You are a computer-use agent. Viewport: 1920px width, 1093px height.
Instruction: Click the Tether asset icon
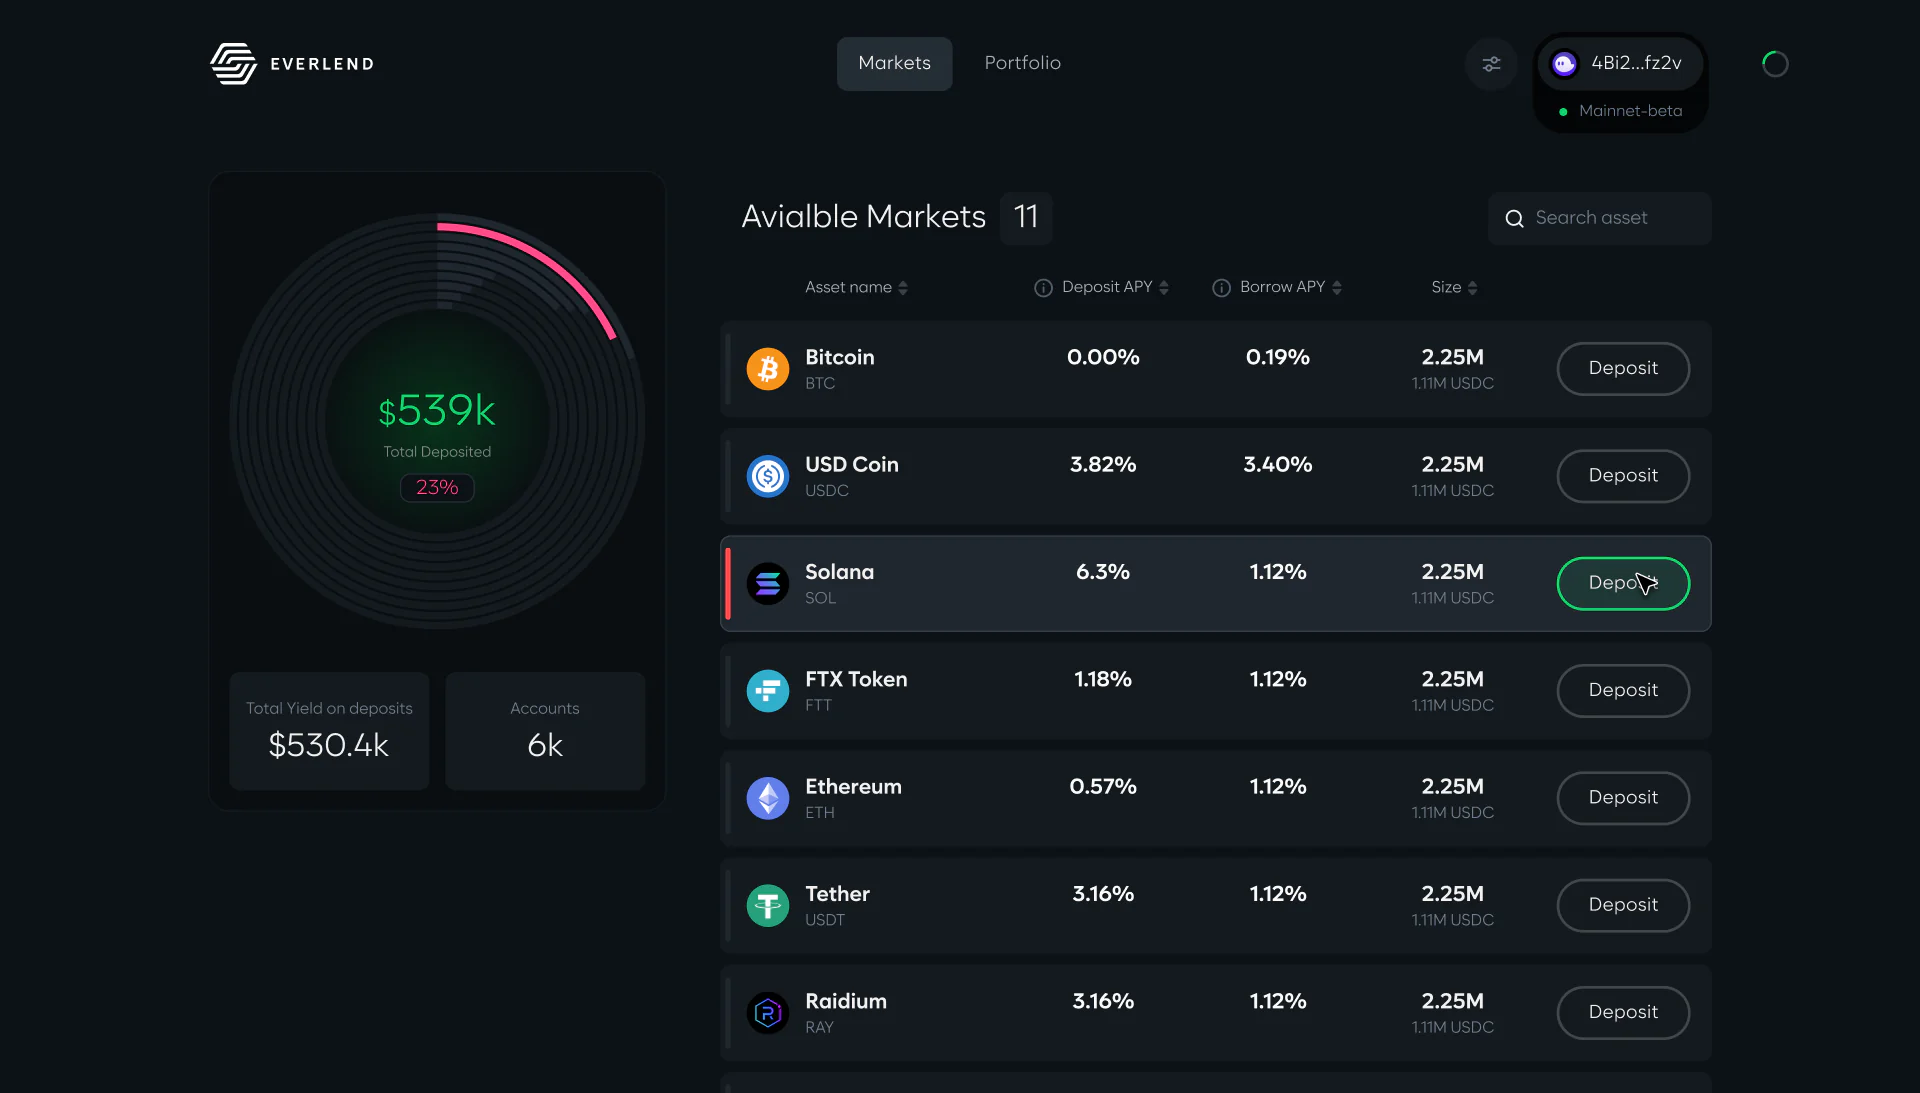click(768, 906)
